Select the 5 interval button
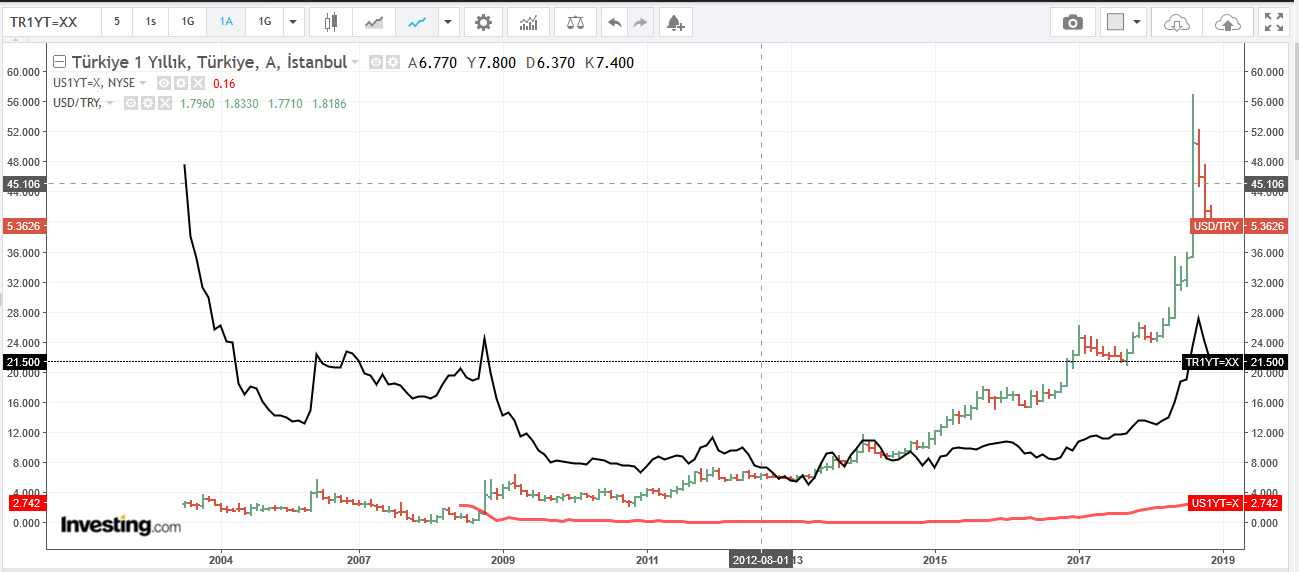This screenshot has width=1299, height=572. 117,22
